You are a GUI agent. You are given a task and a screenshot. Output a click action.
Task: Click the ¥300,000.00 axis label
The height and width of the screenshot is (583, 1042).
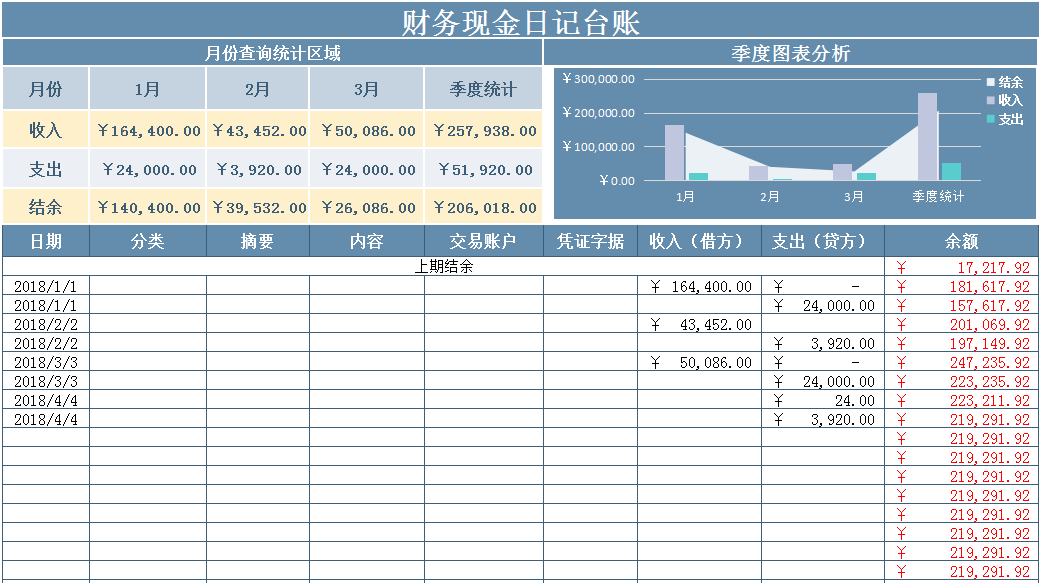click(598, 79)
